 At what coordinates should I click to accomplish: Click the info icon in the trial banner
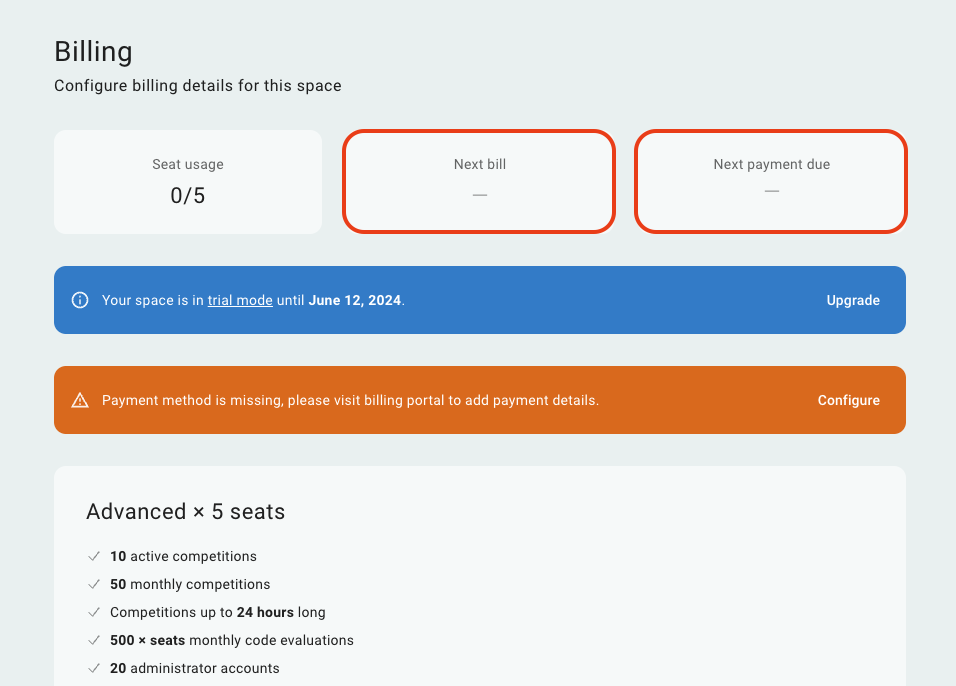pyautogui.click(x=80, y=300)
